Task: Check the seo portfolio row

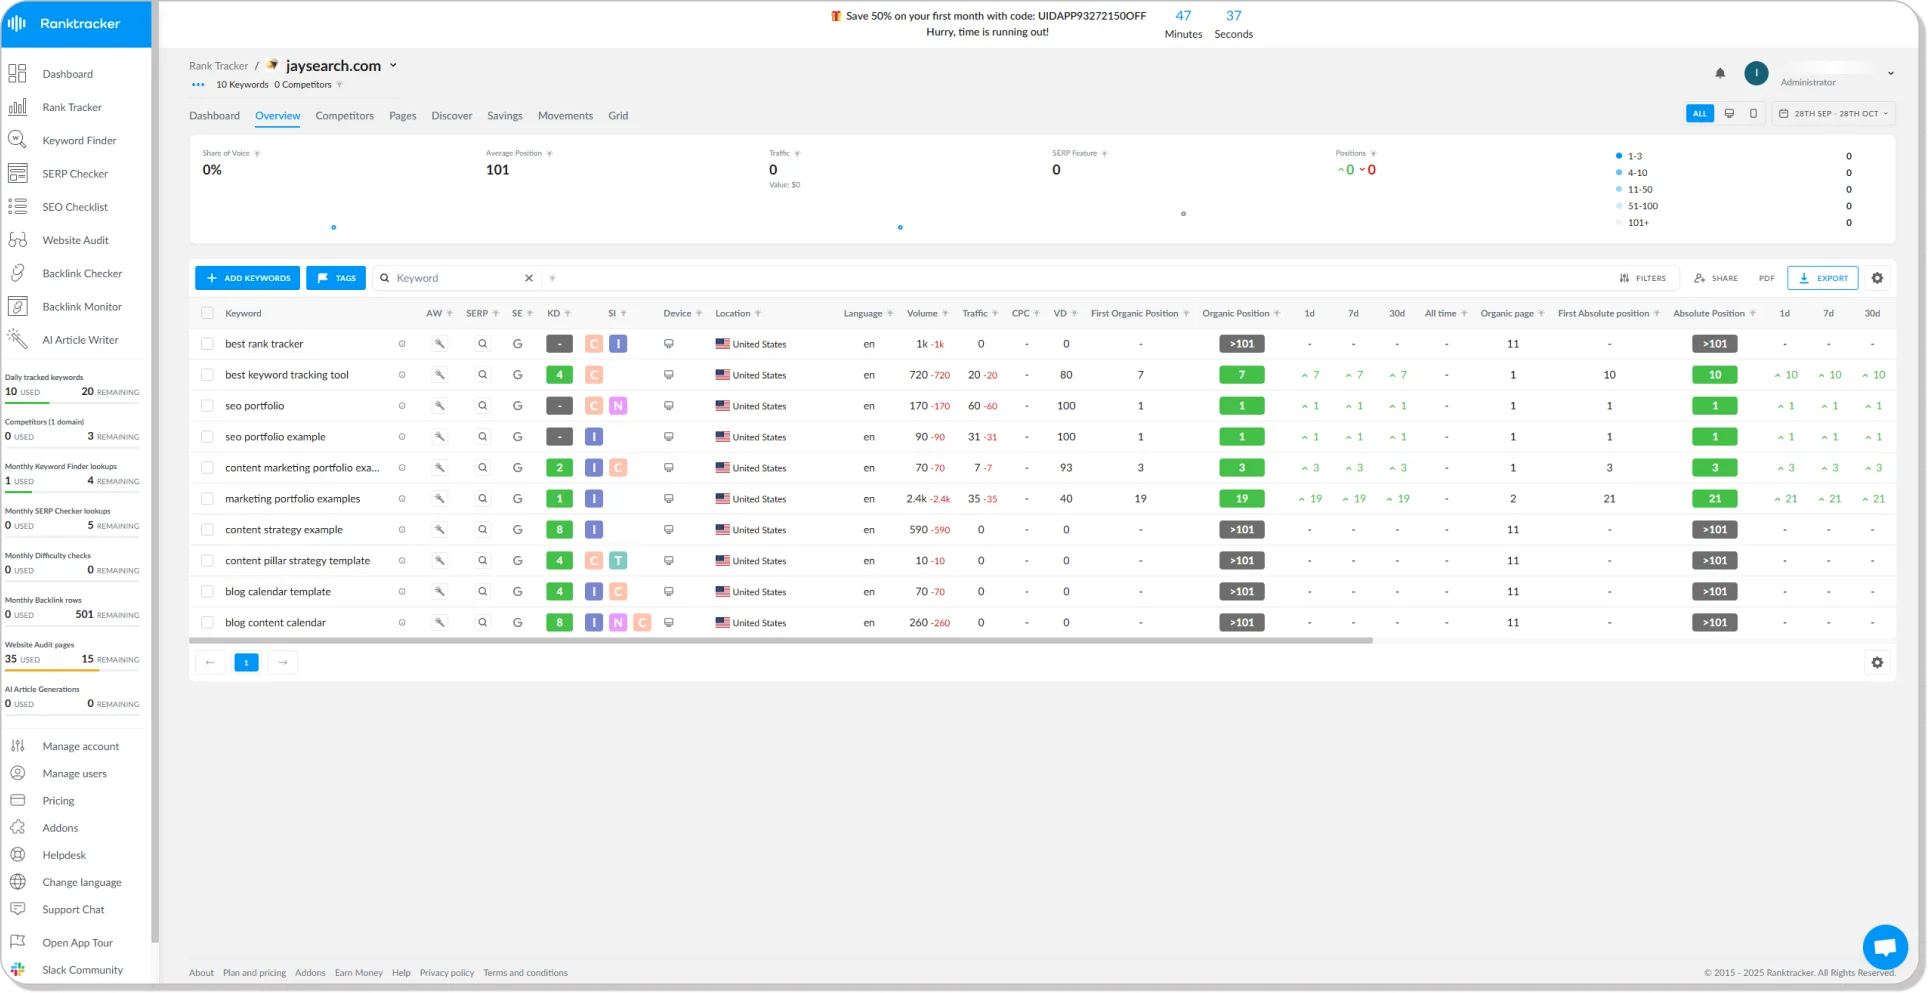Action: coord(207,405)
